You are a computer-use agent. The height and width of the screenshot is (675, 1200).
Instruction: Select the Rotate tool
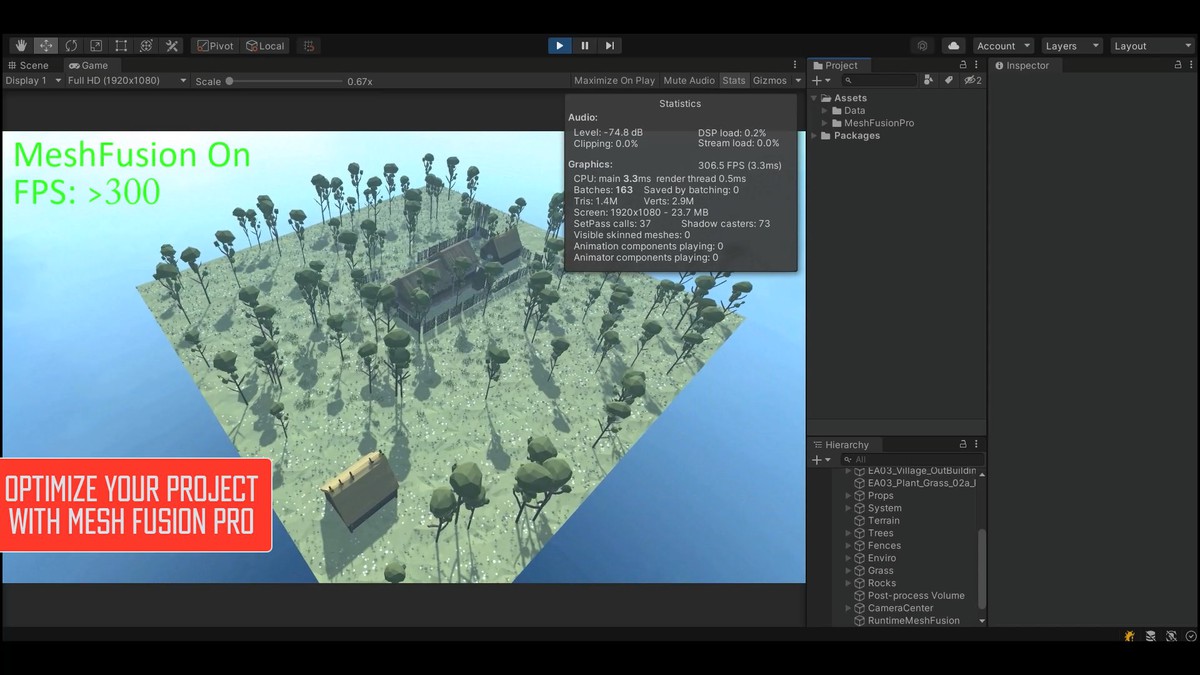(x=71, y=46)
